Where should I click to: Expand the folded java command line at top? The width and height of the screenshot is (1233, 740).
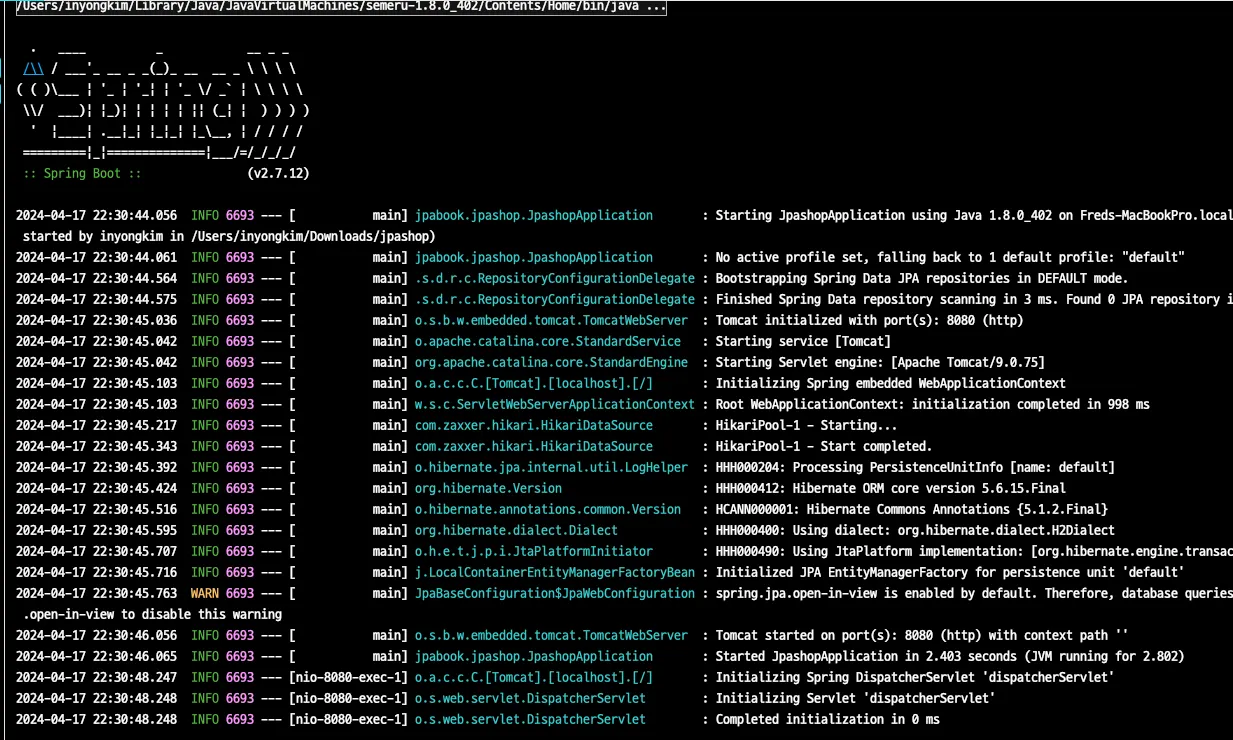[341, 7]
